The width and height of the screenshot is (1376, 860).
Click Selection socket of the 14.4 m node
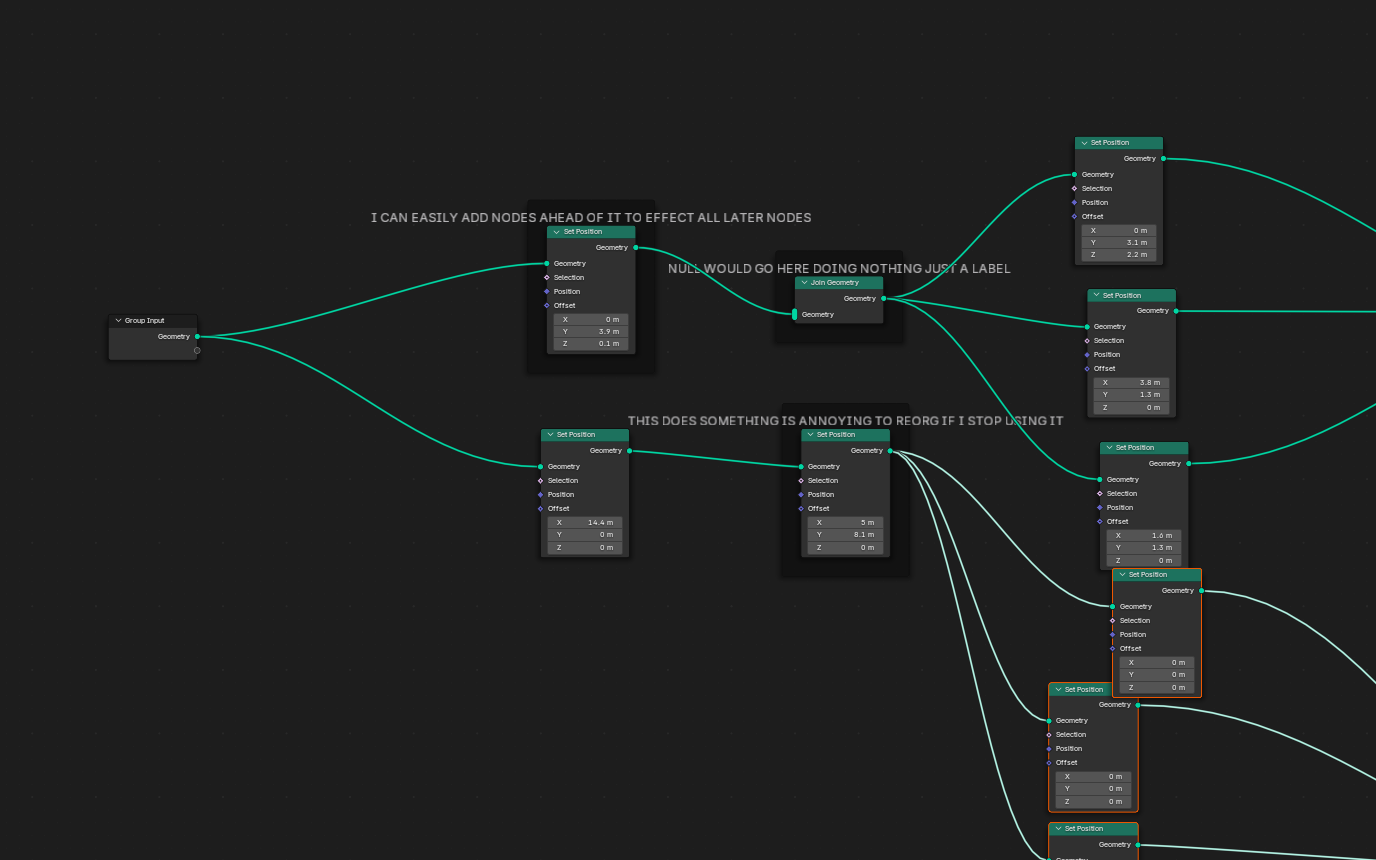[540, 481]
